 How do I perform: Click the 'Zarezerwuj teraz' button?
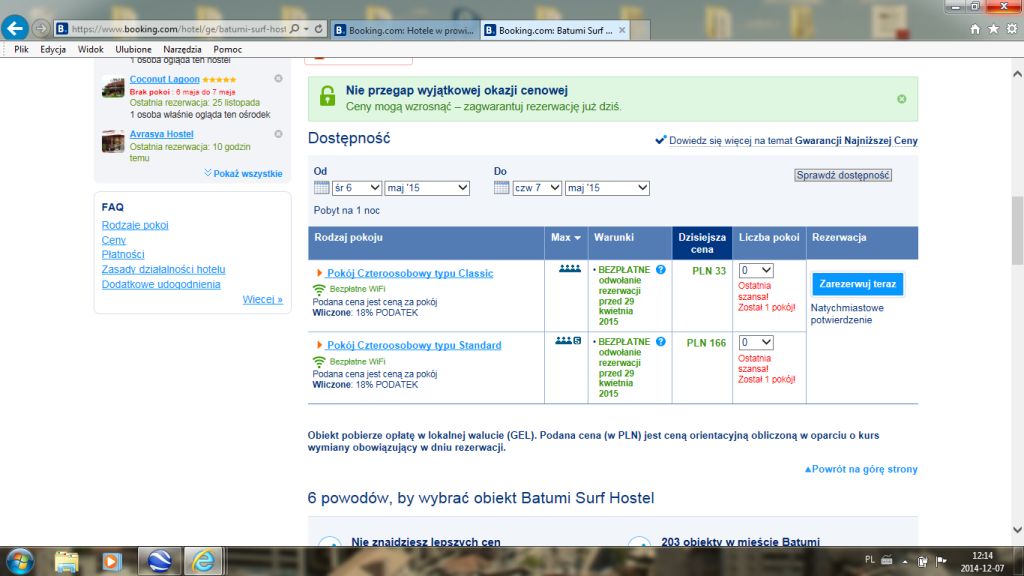pyautogui.click(x=857, y=284)
